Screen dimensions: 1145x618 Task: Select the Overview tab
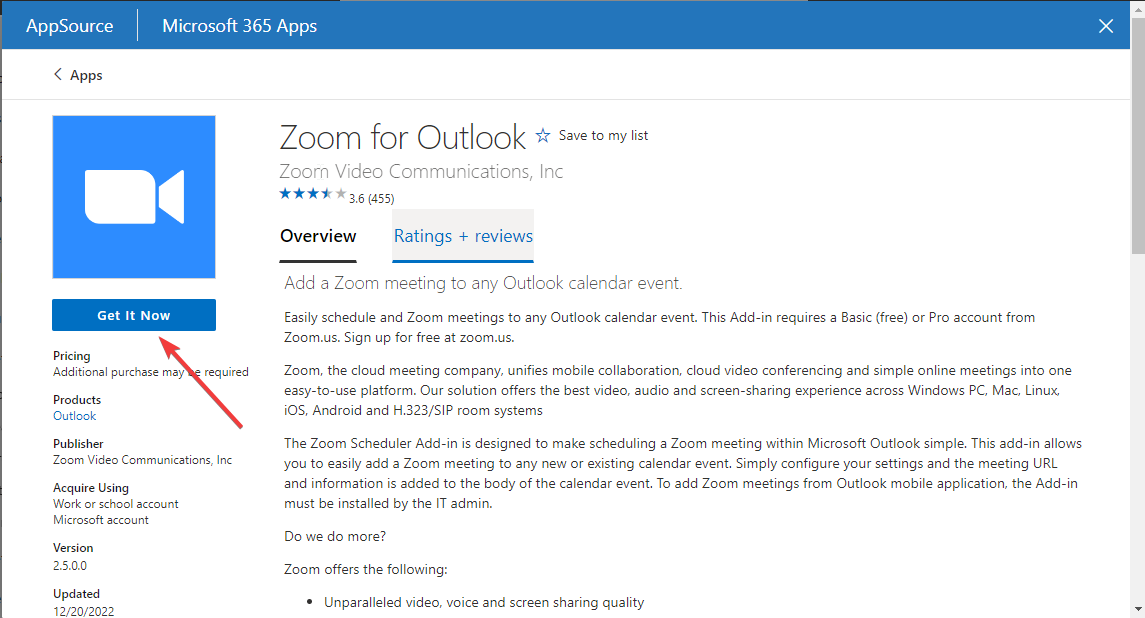tap(318, 236)
